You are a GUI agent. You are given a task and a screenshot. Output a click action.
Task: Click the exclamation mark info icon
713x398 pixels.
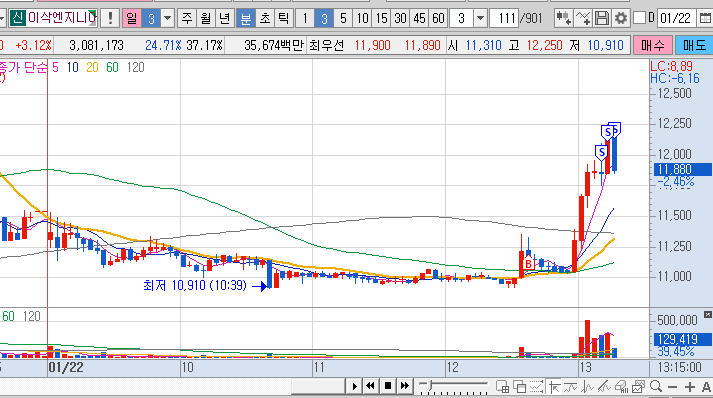[110, 18]
